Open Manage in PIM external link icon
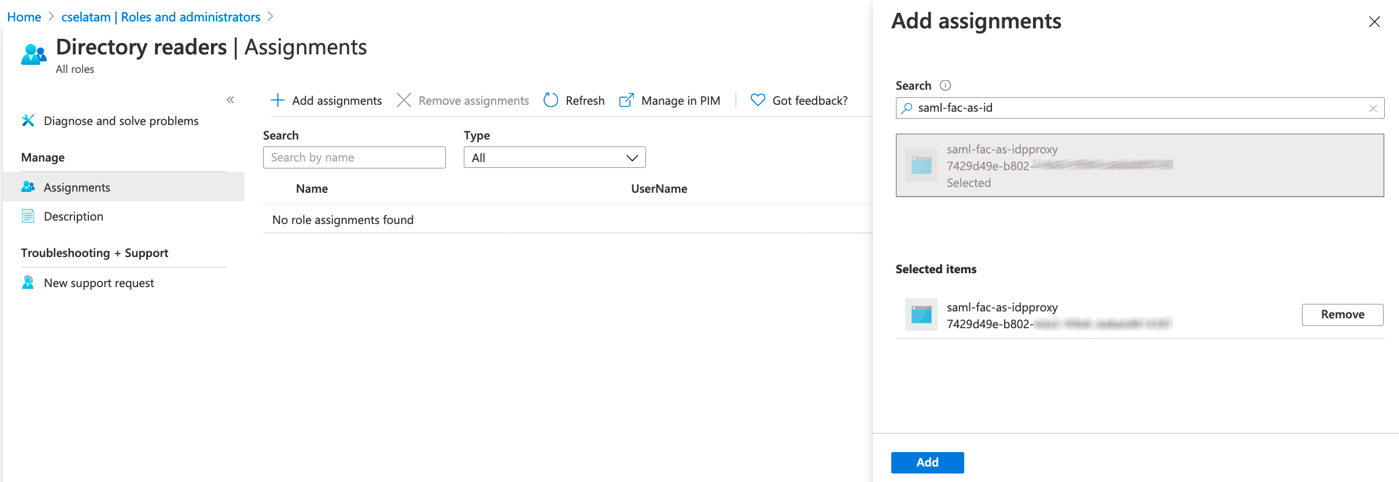This screenshot has height=482, width=1399. click(627, 100)
